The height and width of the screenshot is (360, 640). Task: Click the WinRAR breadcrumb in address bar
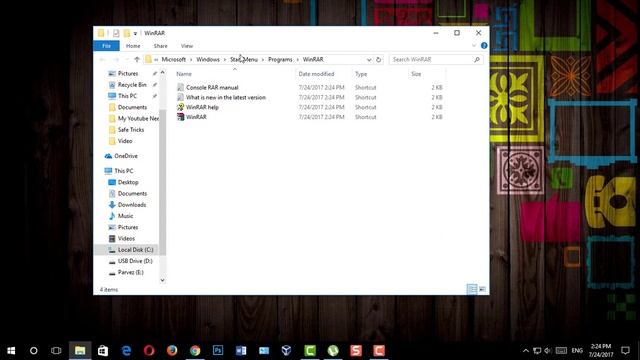click(x=313, y=60)
